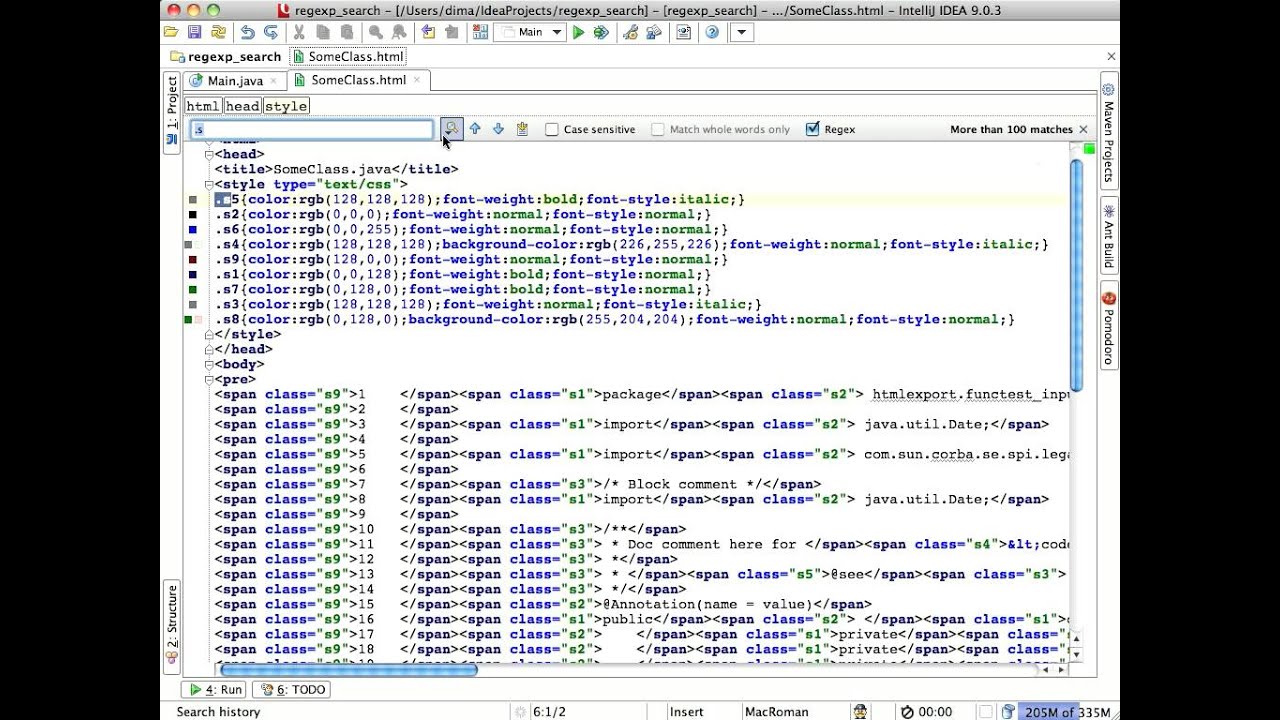Click the Synchronize toolbar icon
Image resolution: width=1280 pixels, height=720 pixels.
pyautogui.click(x=217, y=32)
